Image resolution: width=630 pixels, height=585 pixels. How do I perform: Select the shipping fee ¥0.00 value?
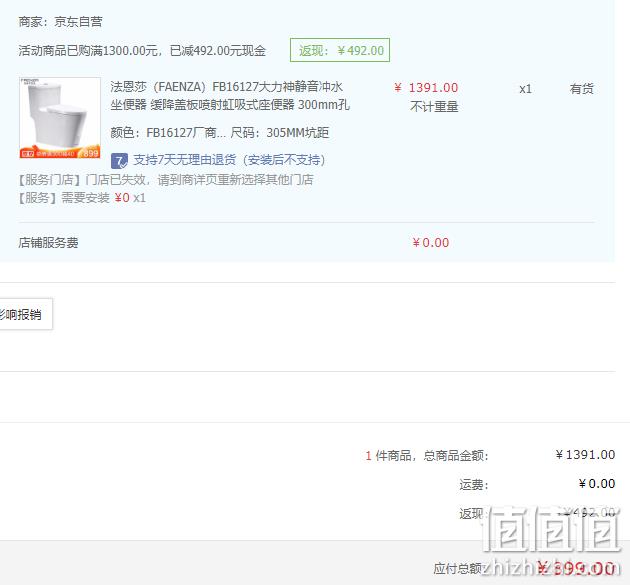[597, 484]
